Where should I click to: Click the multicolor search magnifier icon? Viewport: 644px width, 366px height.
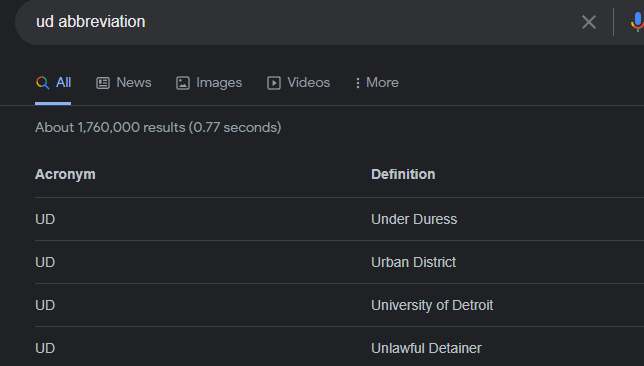coord(42,83)
